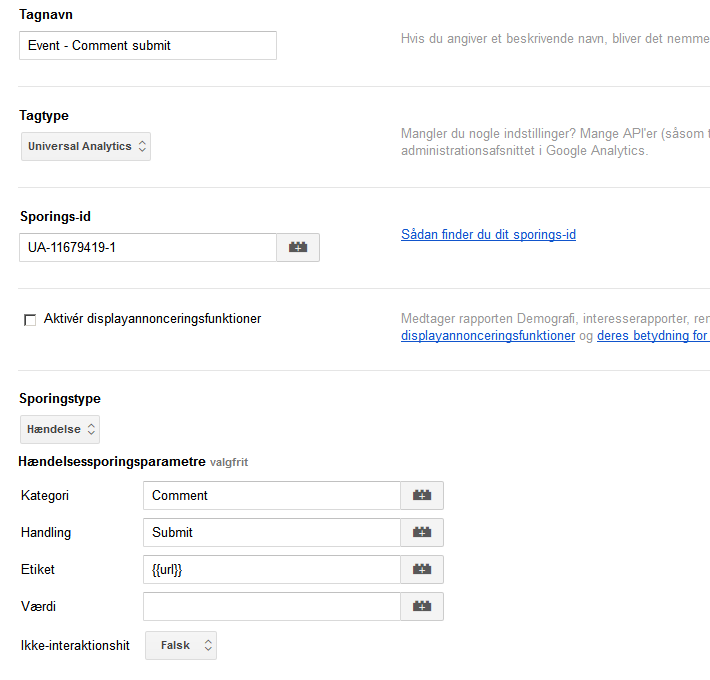Open macro picker for Sporings-id field
710x680 pixels.
click(298, 247)
